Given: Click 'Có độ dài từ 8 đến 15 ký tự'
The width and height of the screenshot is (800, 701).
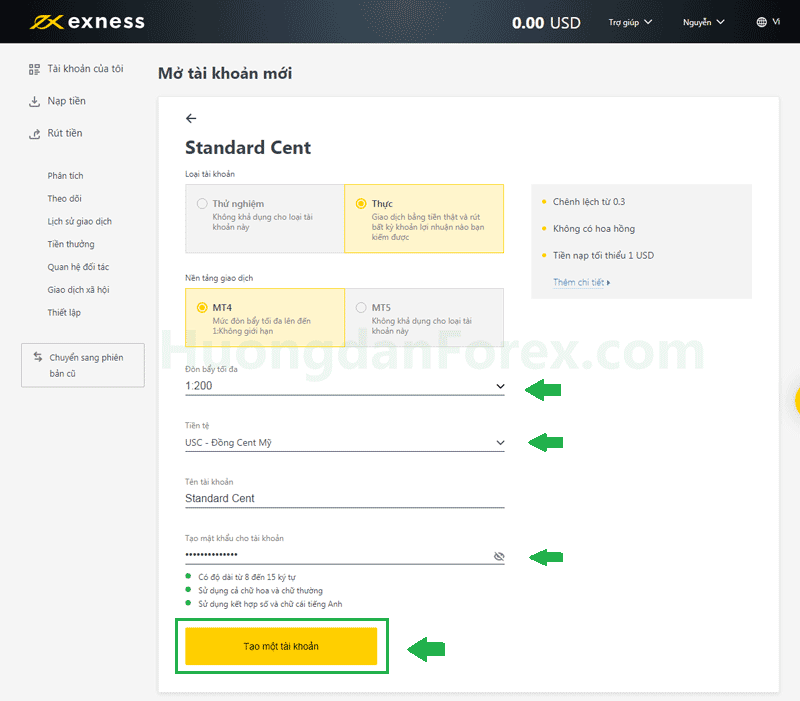Looking at the screenshot, I should (x=247, y=577).
